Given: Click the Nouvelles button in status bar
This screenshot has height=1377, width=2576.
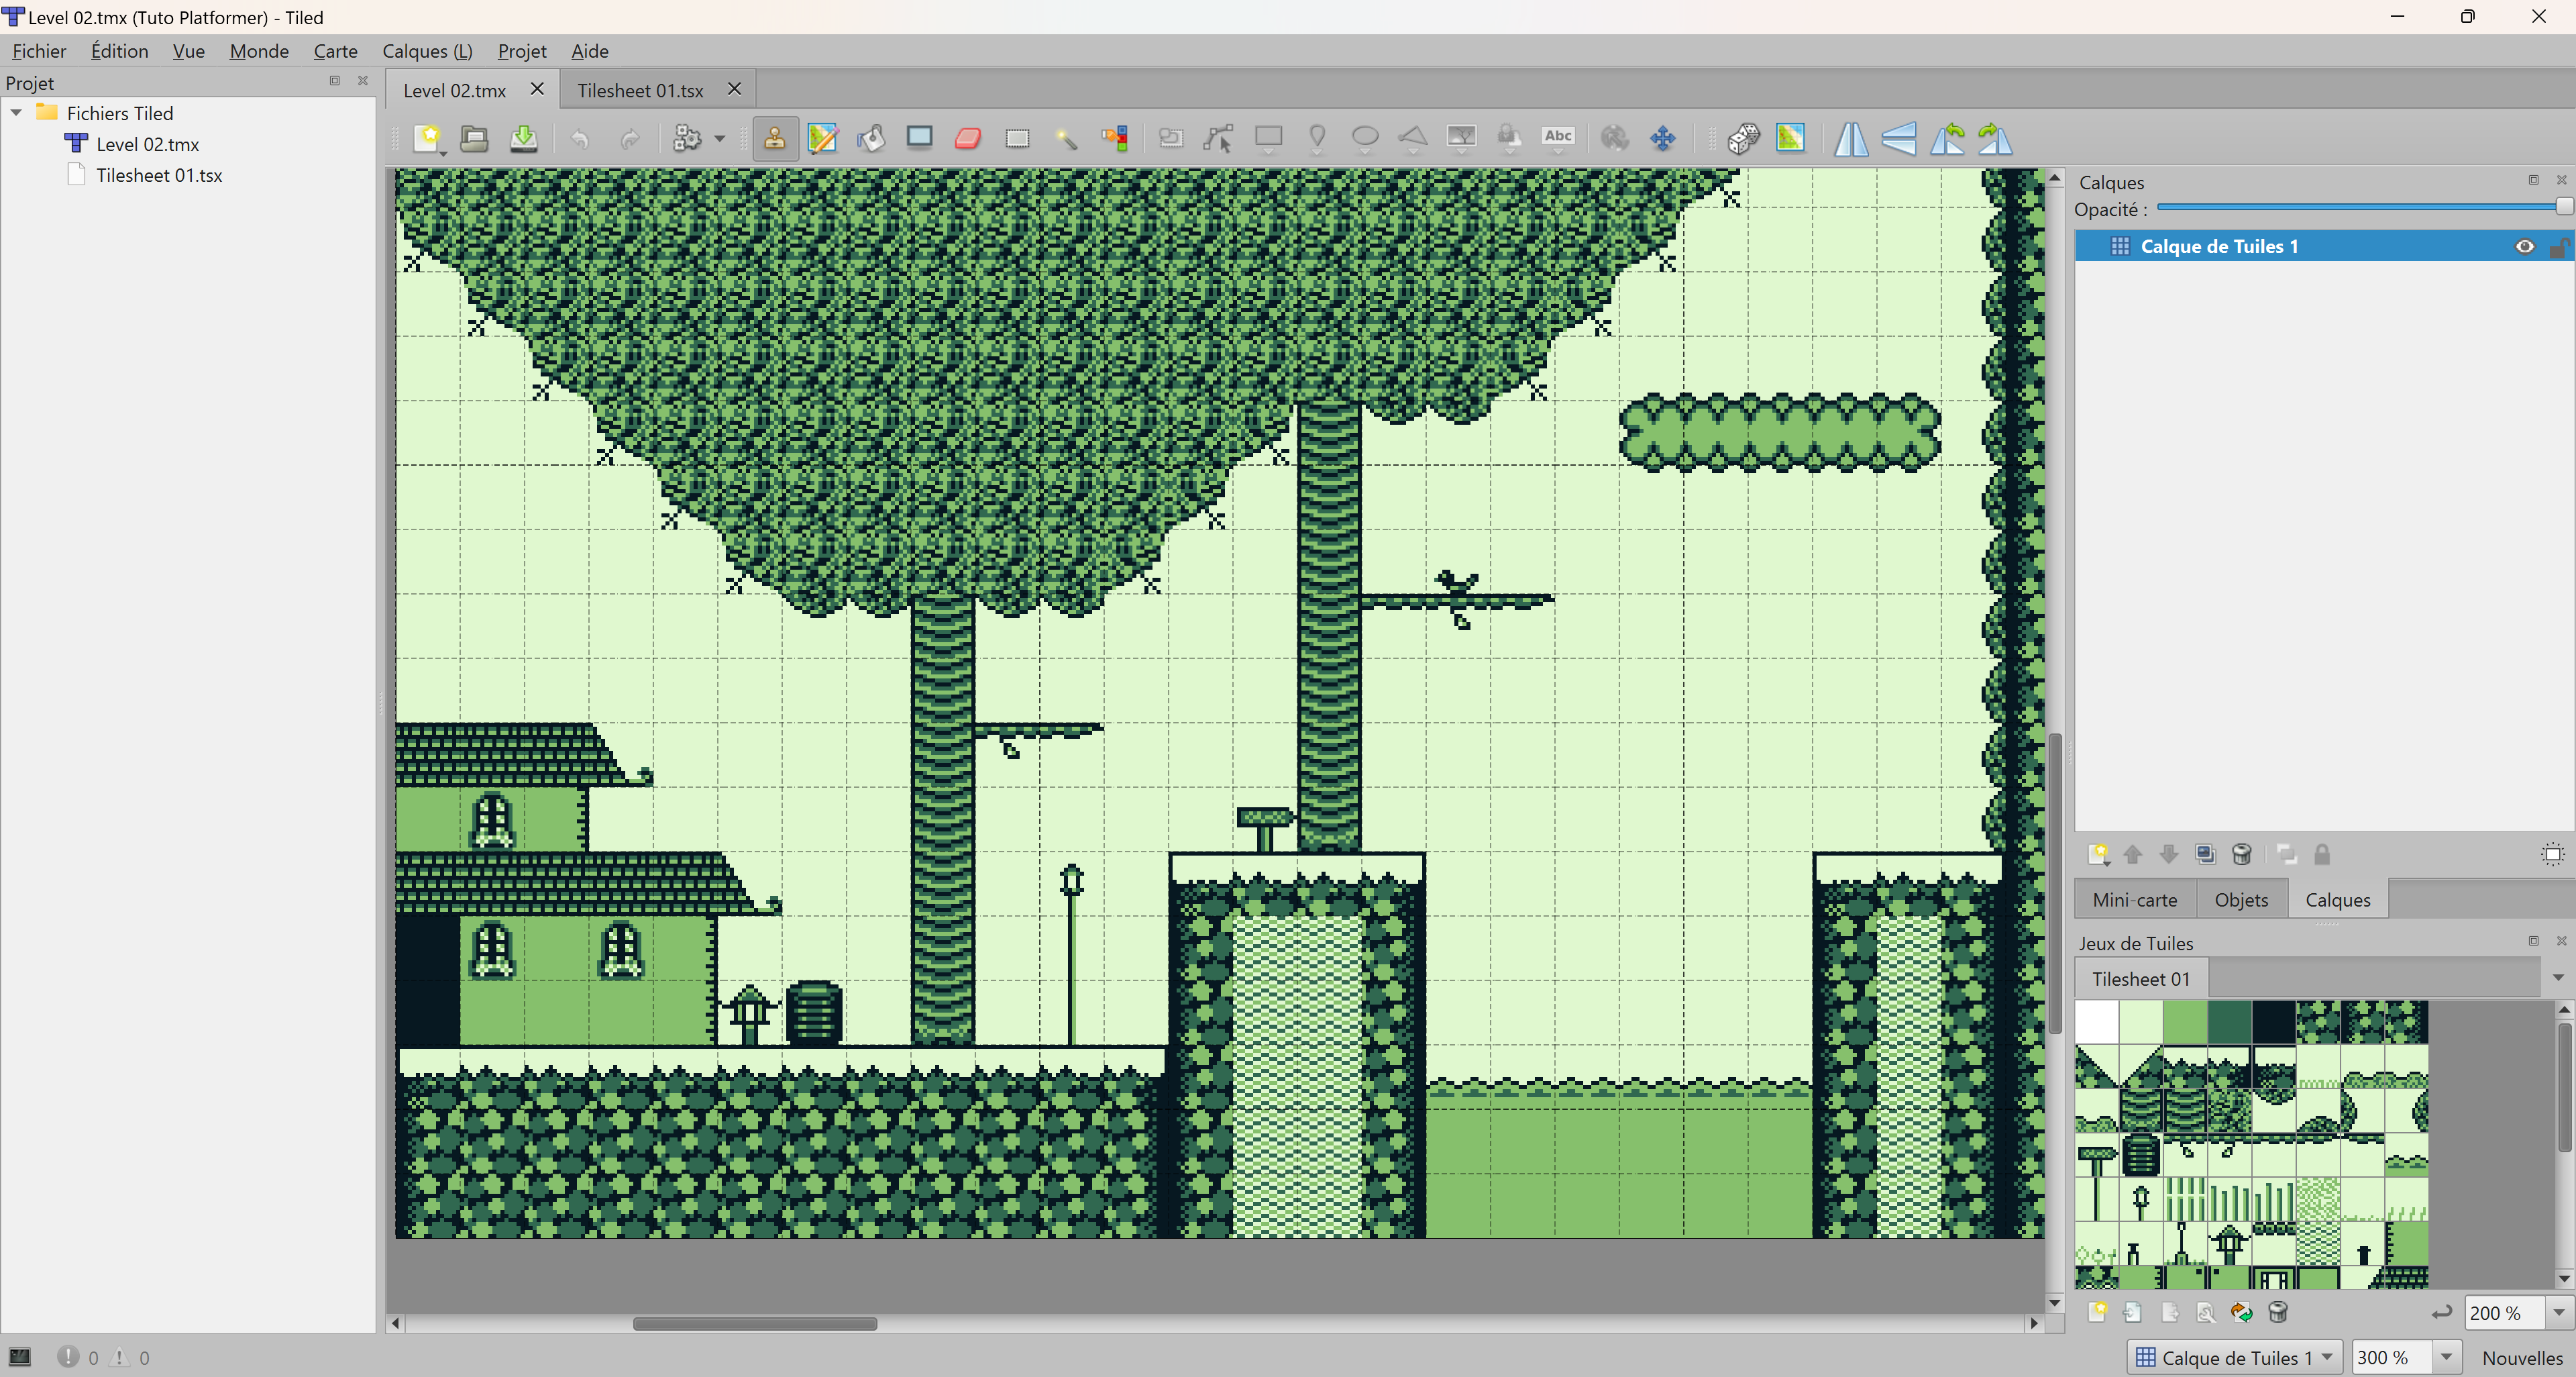Looking at the screenshot, I should click(2521, 1357).
